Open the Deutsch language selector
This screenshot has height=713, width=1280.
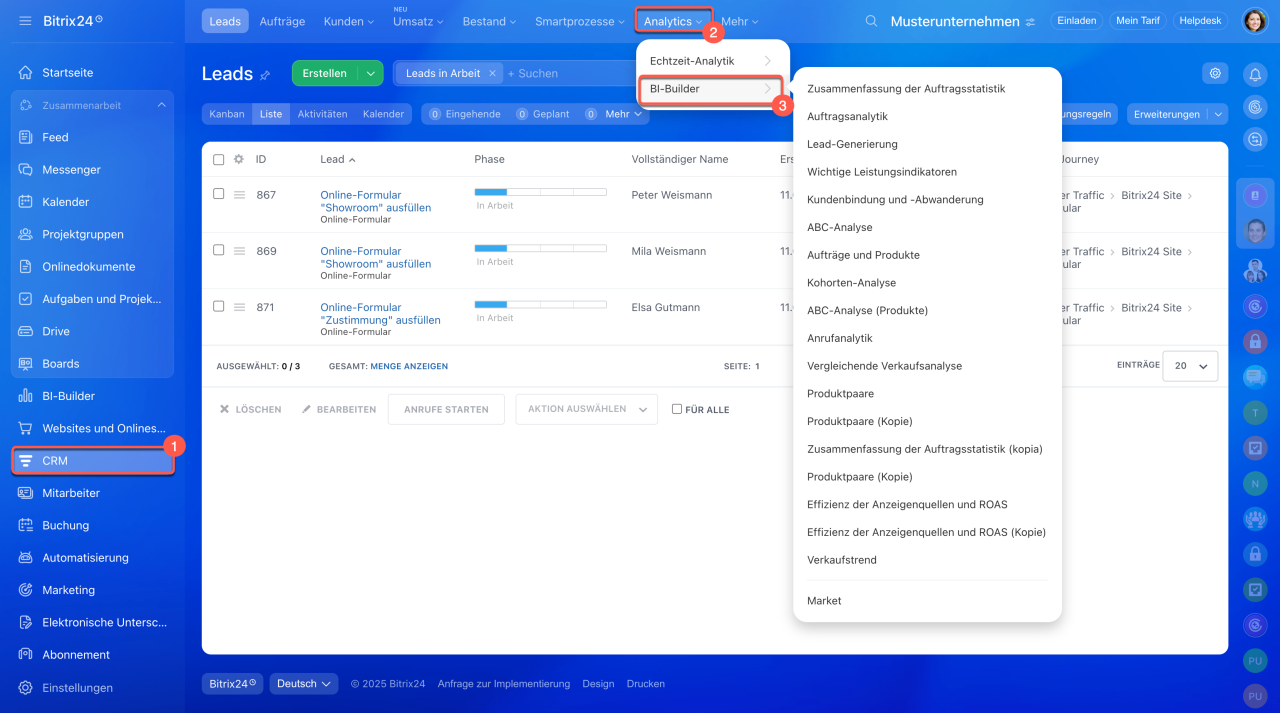304,684
